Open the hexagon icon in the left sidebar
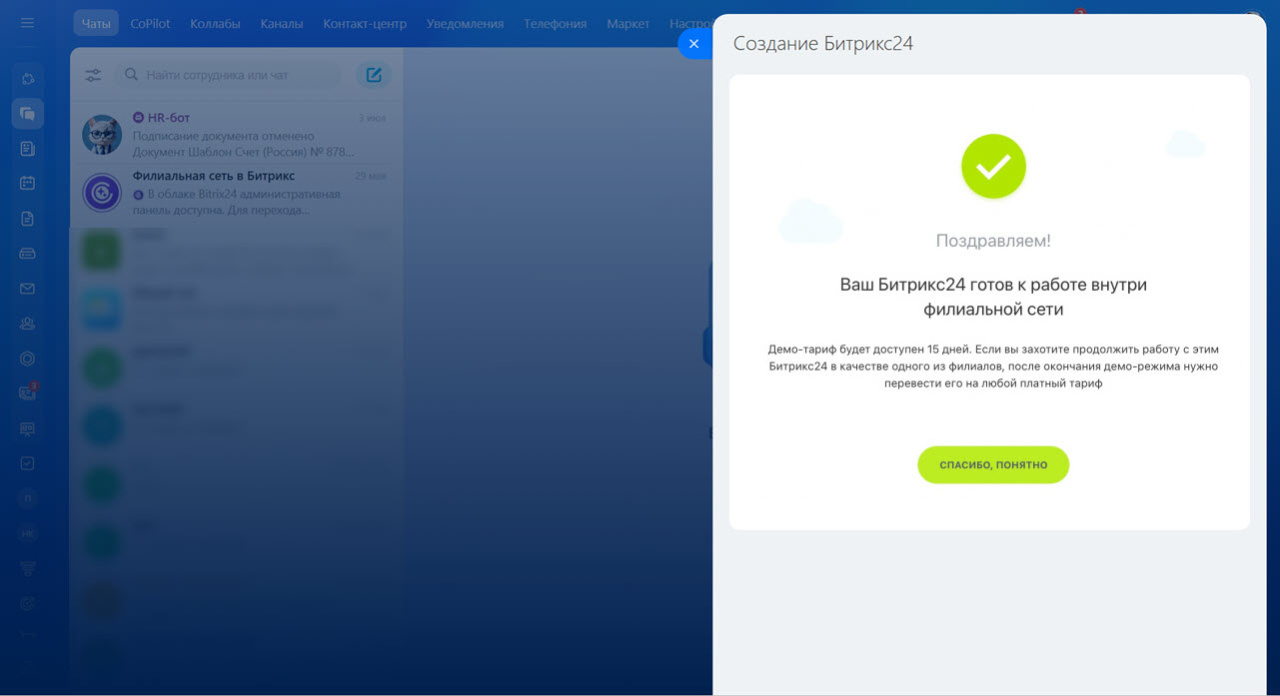This screenshot has width=1280, height=696. [27, 358]
